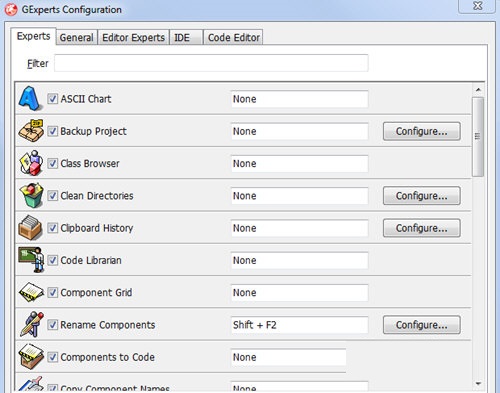Click the Components to Code box icon
The image size is (500, 393).
click(x=31, y=357)
